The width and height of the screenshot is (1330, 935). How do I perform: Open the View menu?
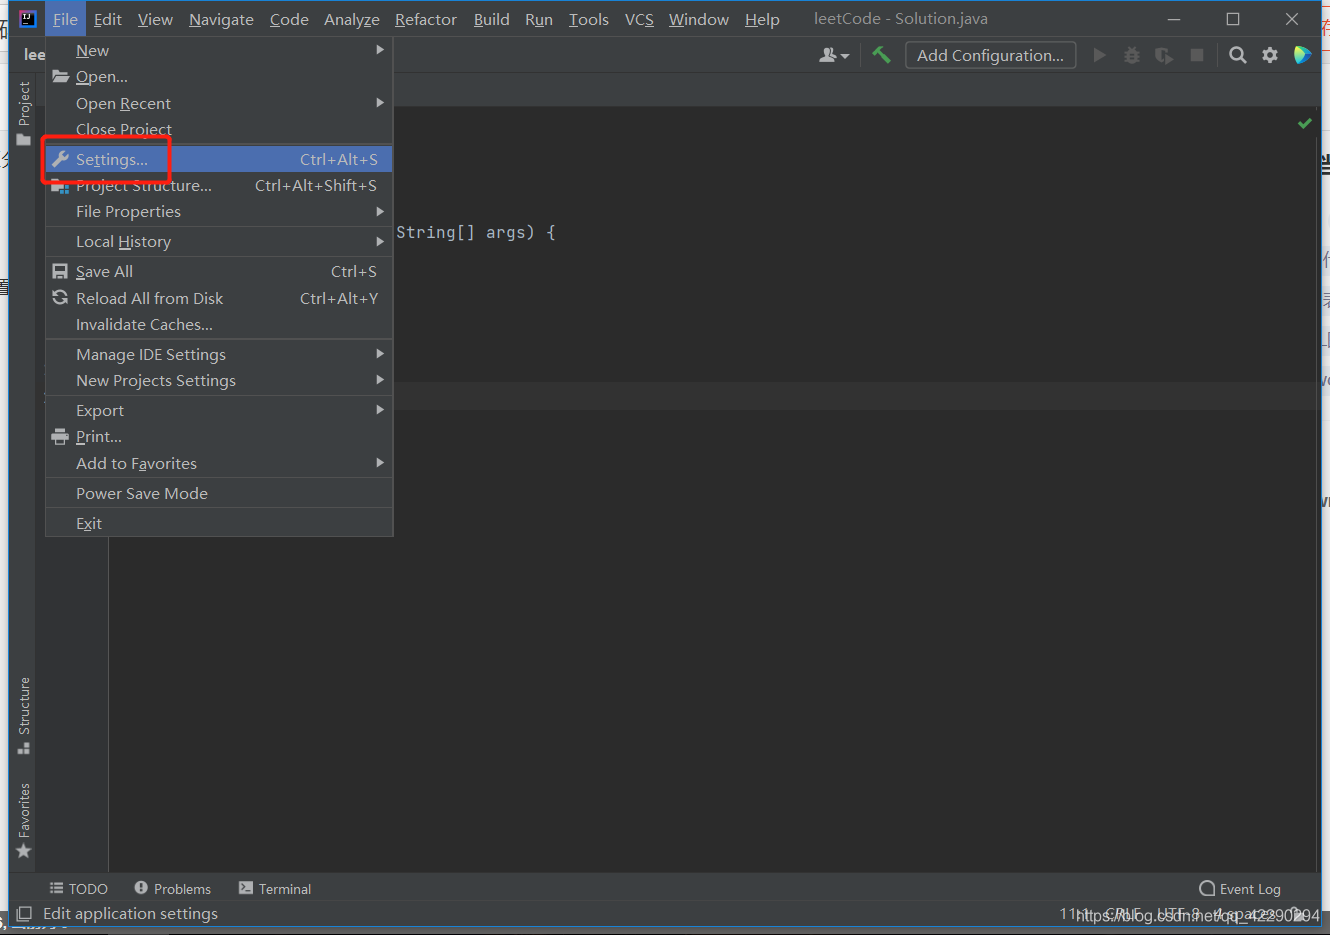pos(155,19)
